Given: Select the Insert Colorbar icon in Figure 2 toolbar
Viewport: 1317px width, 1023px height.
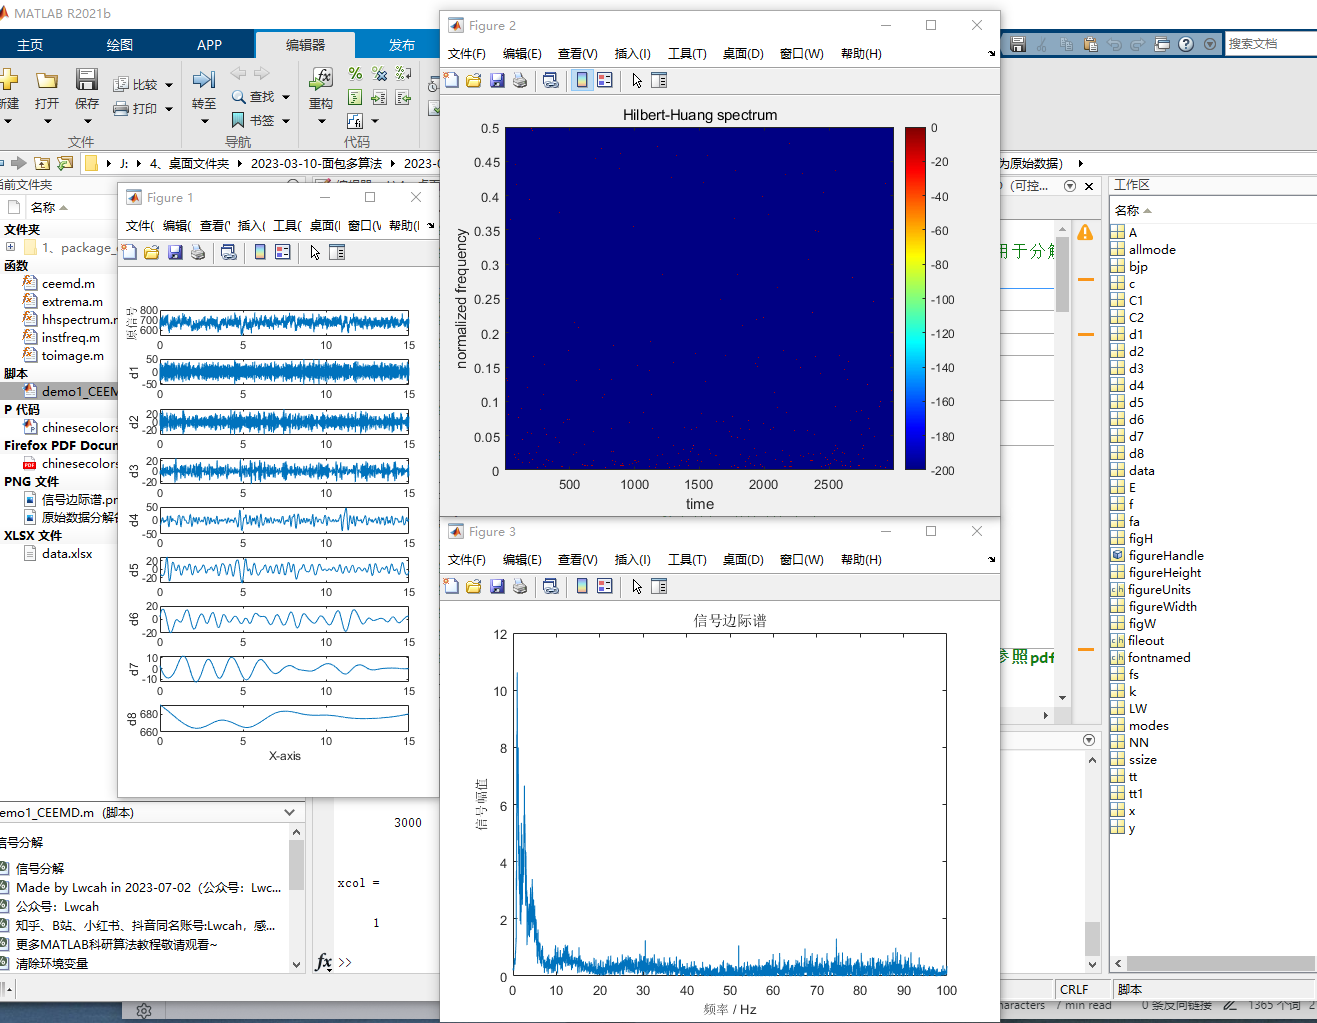Looking at the screenshot, I should tap(582, 80).
